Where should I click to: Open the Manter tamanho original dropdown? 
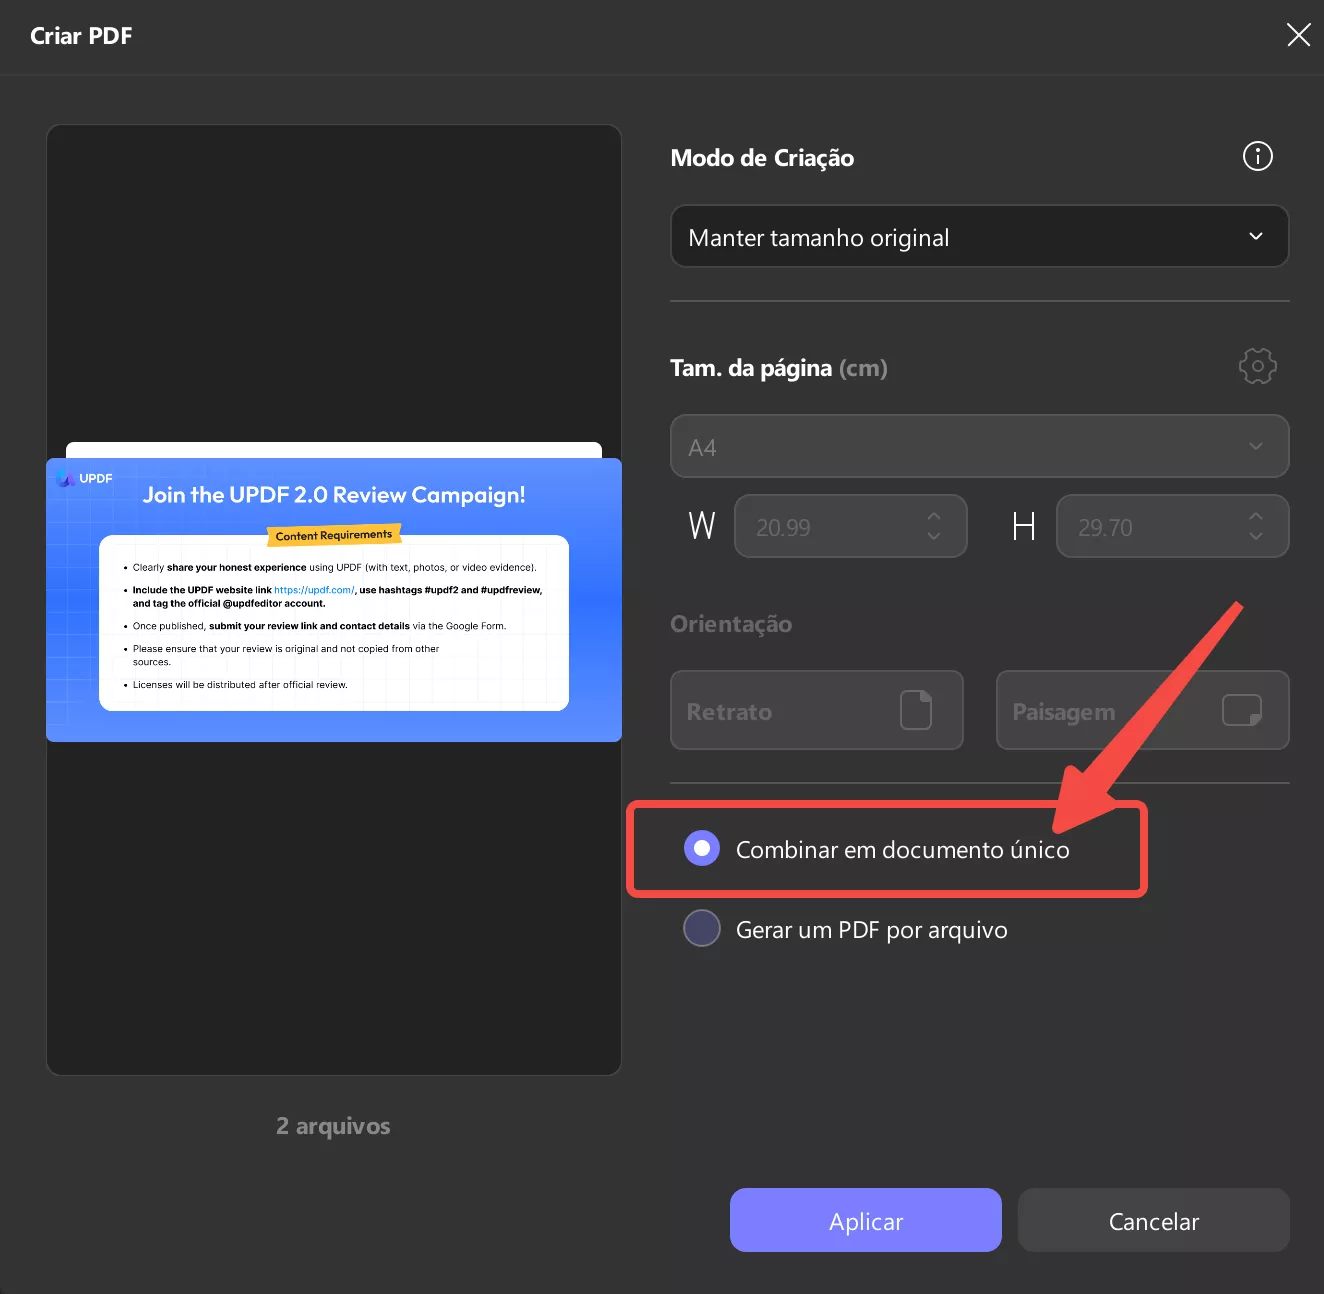979,237
